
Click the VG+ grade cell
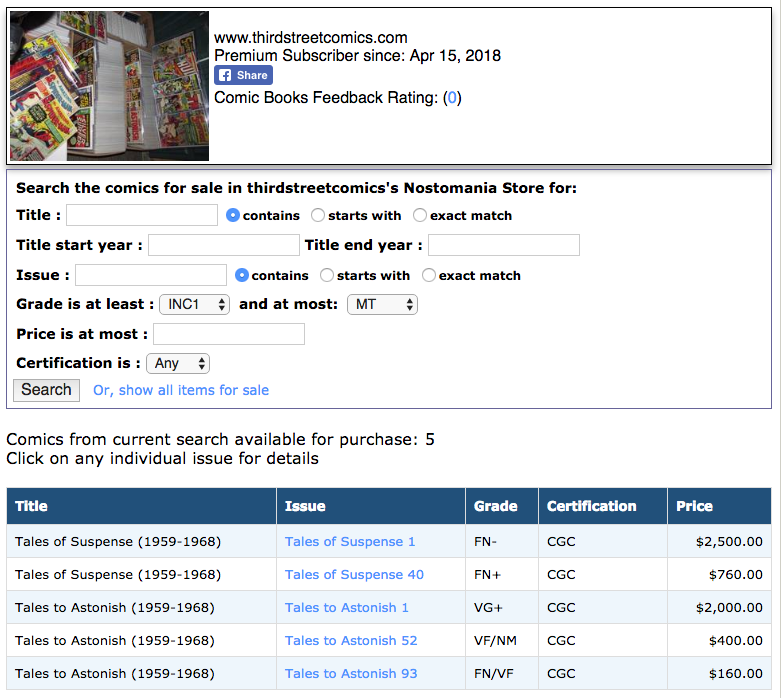(x=502, y=607)
